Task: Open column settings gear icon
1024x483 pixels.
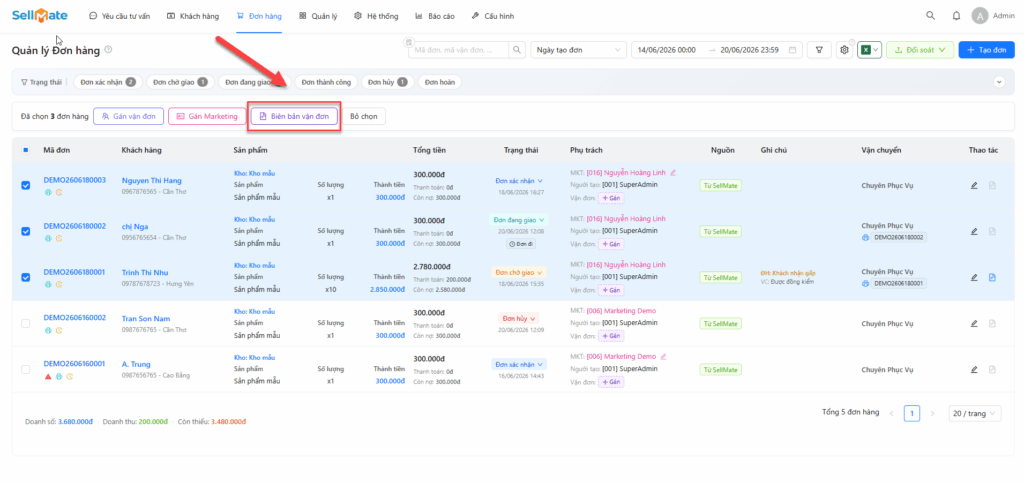Action: 844,50
